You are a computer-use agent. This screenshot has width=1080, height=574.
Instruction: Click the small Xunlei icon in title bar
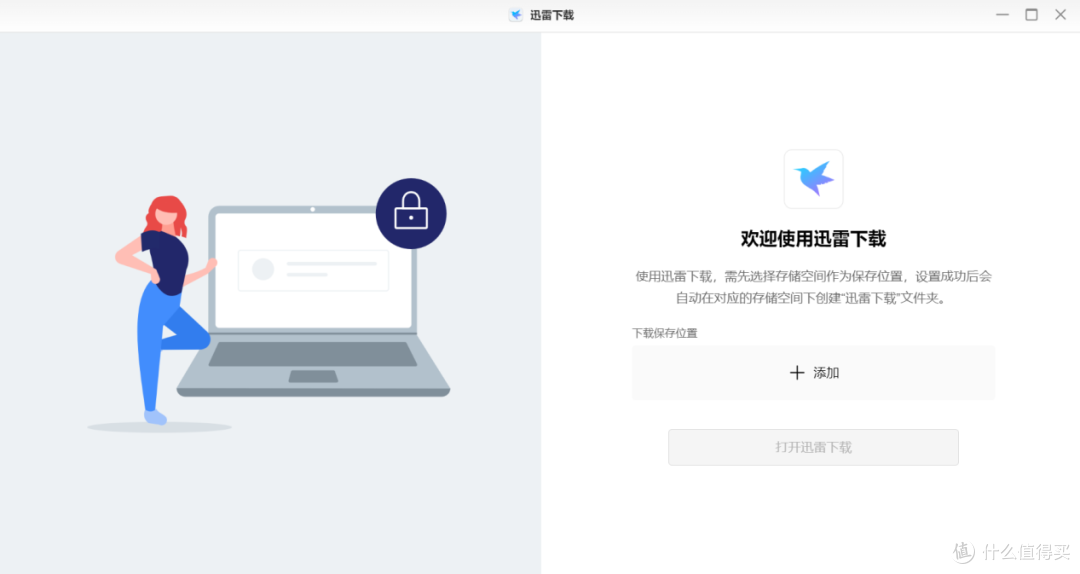(516, 15)
